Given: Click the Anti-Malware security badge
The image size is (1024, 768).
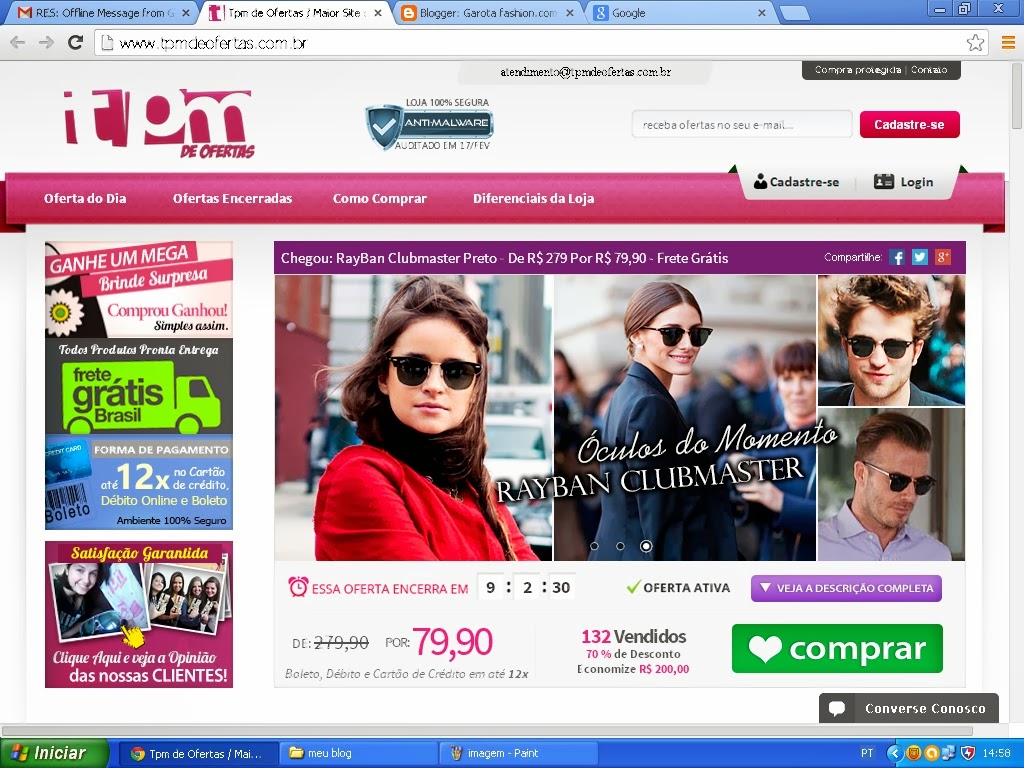Looking at the screenshot, I should pos(429,124).
